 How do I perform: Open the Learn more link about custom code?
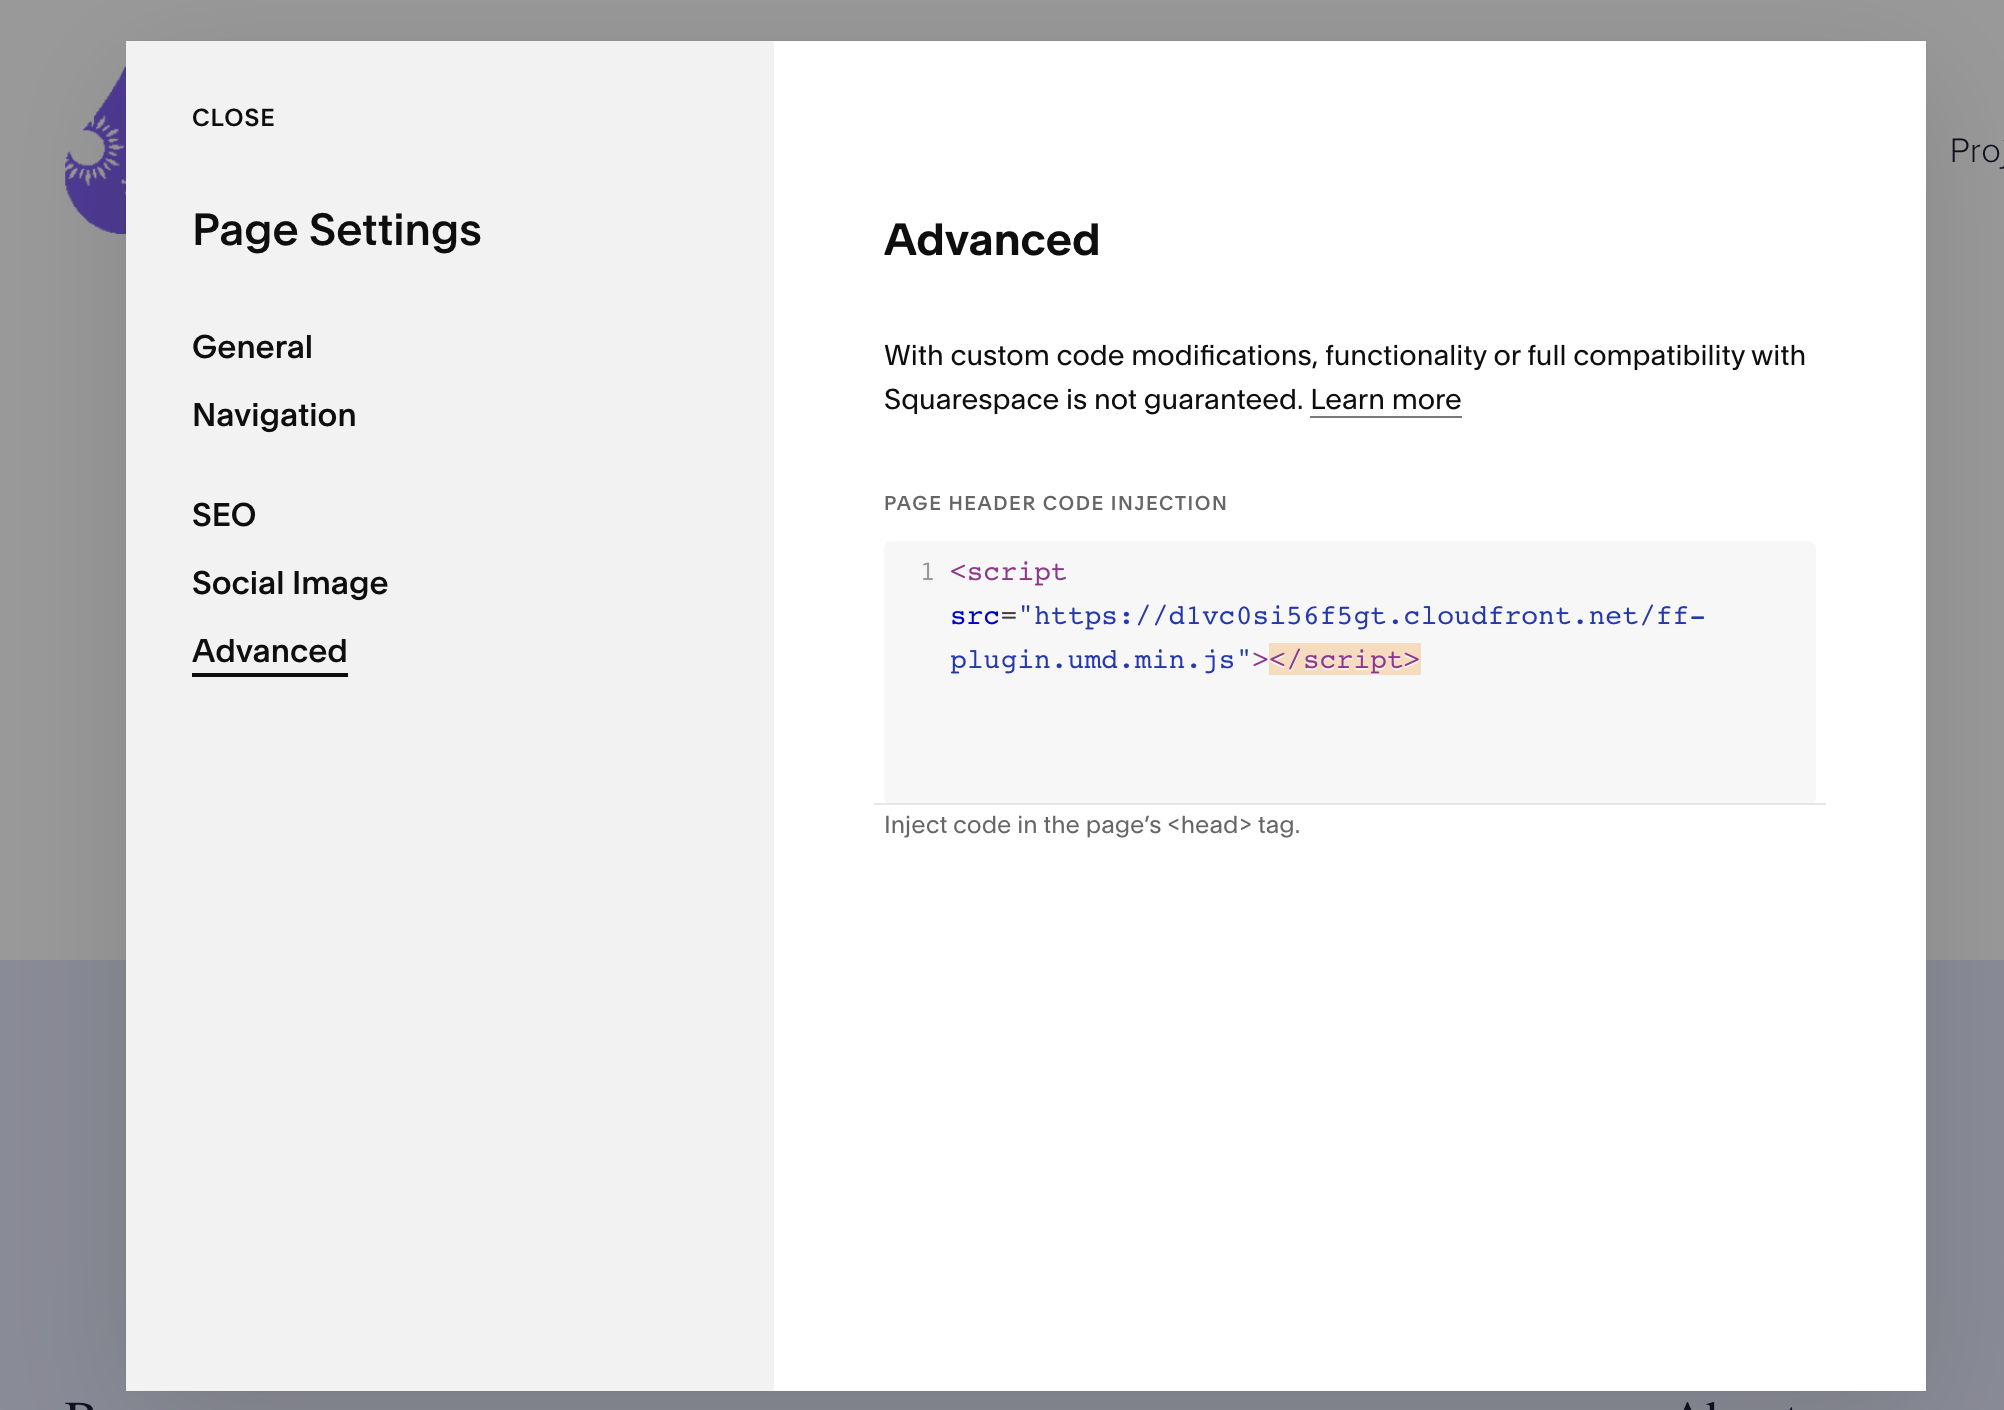tap(1386, 399)
